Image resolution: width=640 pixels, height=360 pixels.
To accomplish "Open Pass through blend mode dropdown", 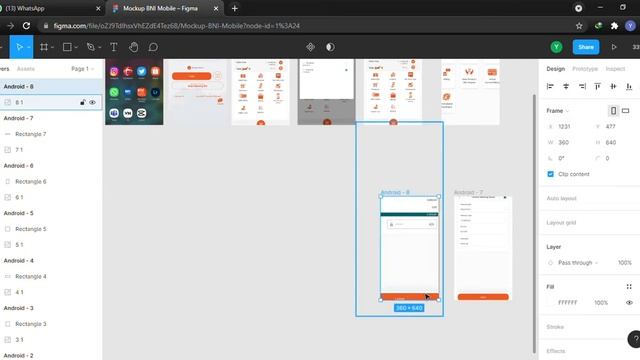I will tap(578, 263).
